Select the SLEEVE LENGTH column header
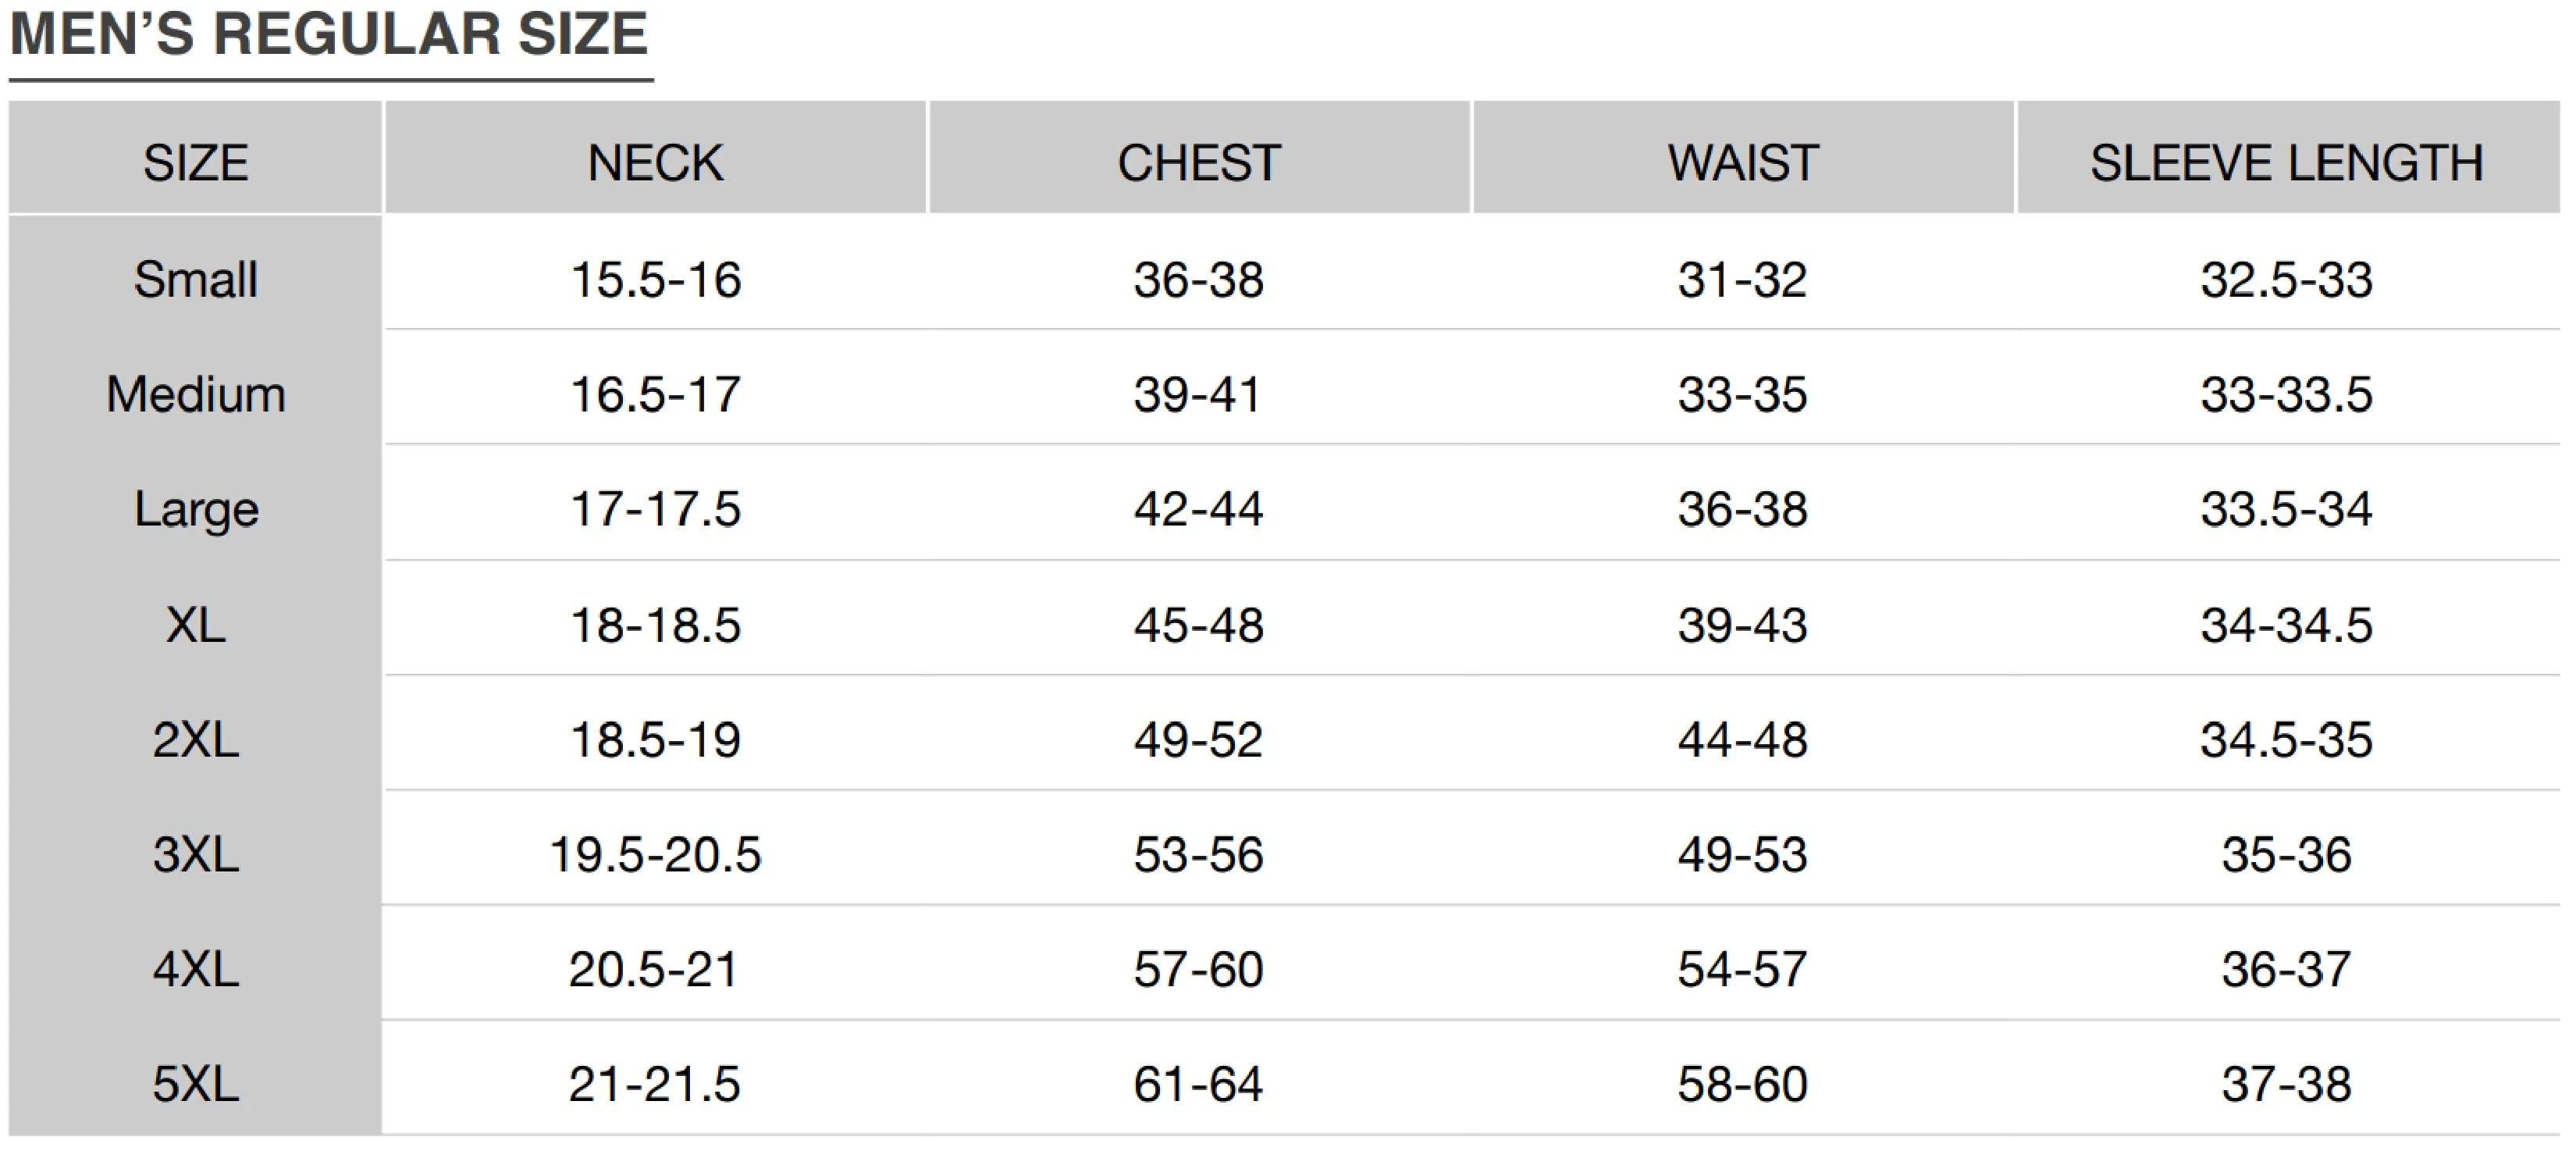The width and height of the screenshot is (2576, 1151). coord(2286,163)
